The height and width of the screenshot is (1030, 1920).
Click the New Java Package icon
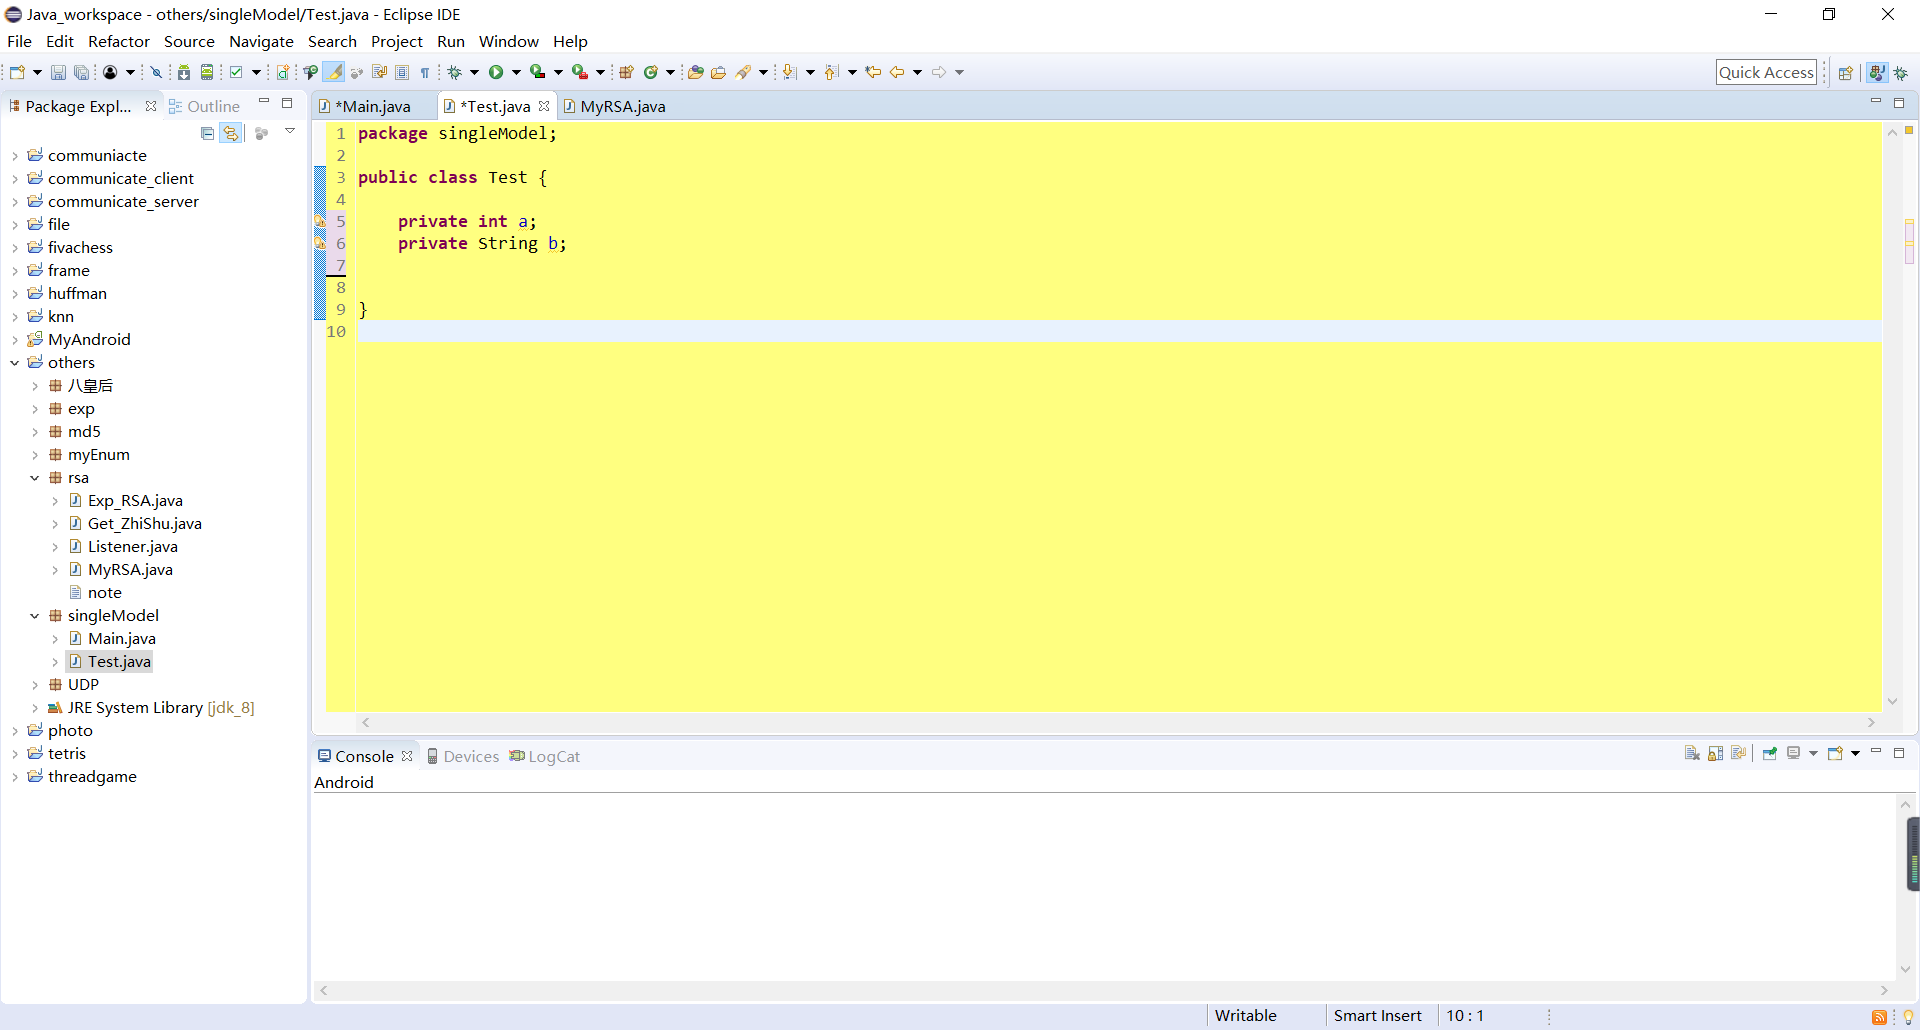pos(626,72)
